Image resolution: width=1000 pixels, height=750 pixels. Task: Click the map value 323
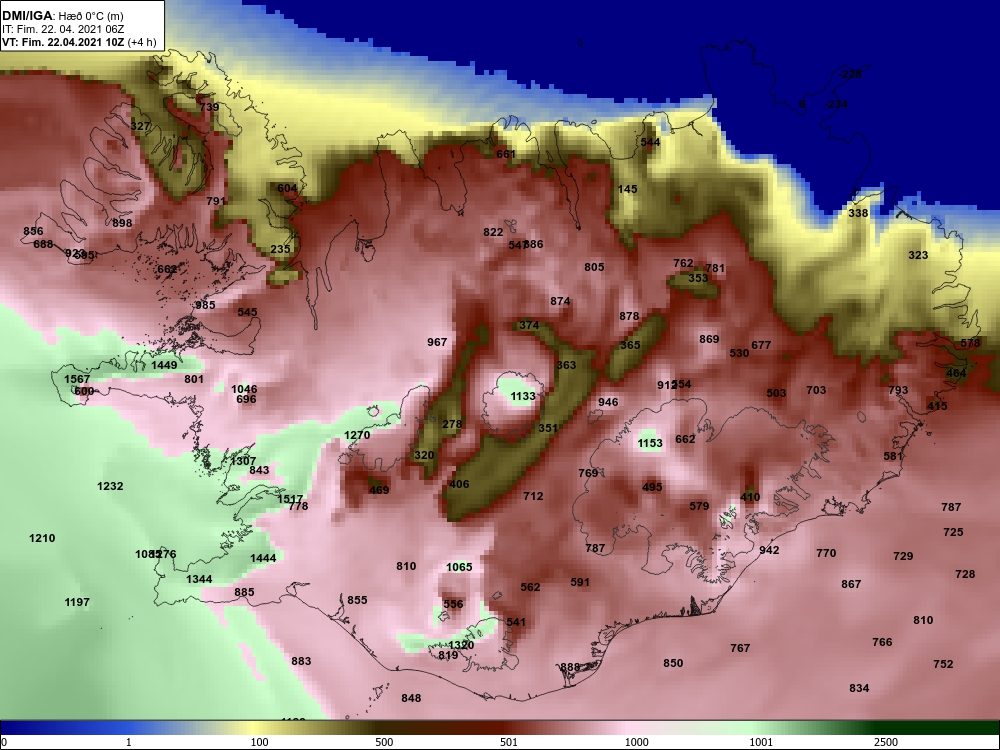pyautogui.click(x=918, y=255)
